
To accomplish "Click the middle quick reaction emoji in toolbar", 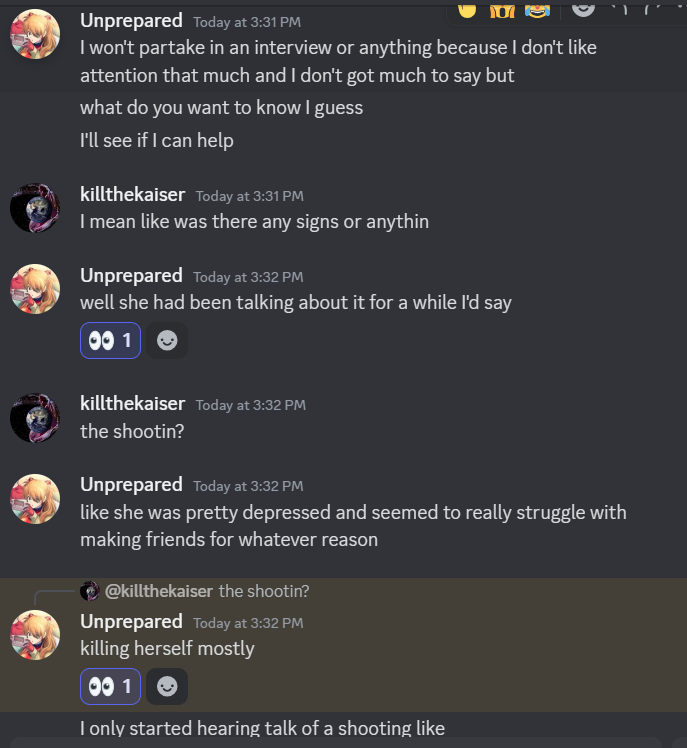I will click(502, 10).
